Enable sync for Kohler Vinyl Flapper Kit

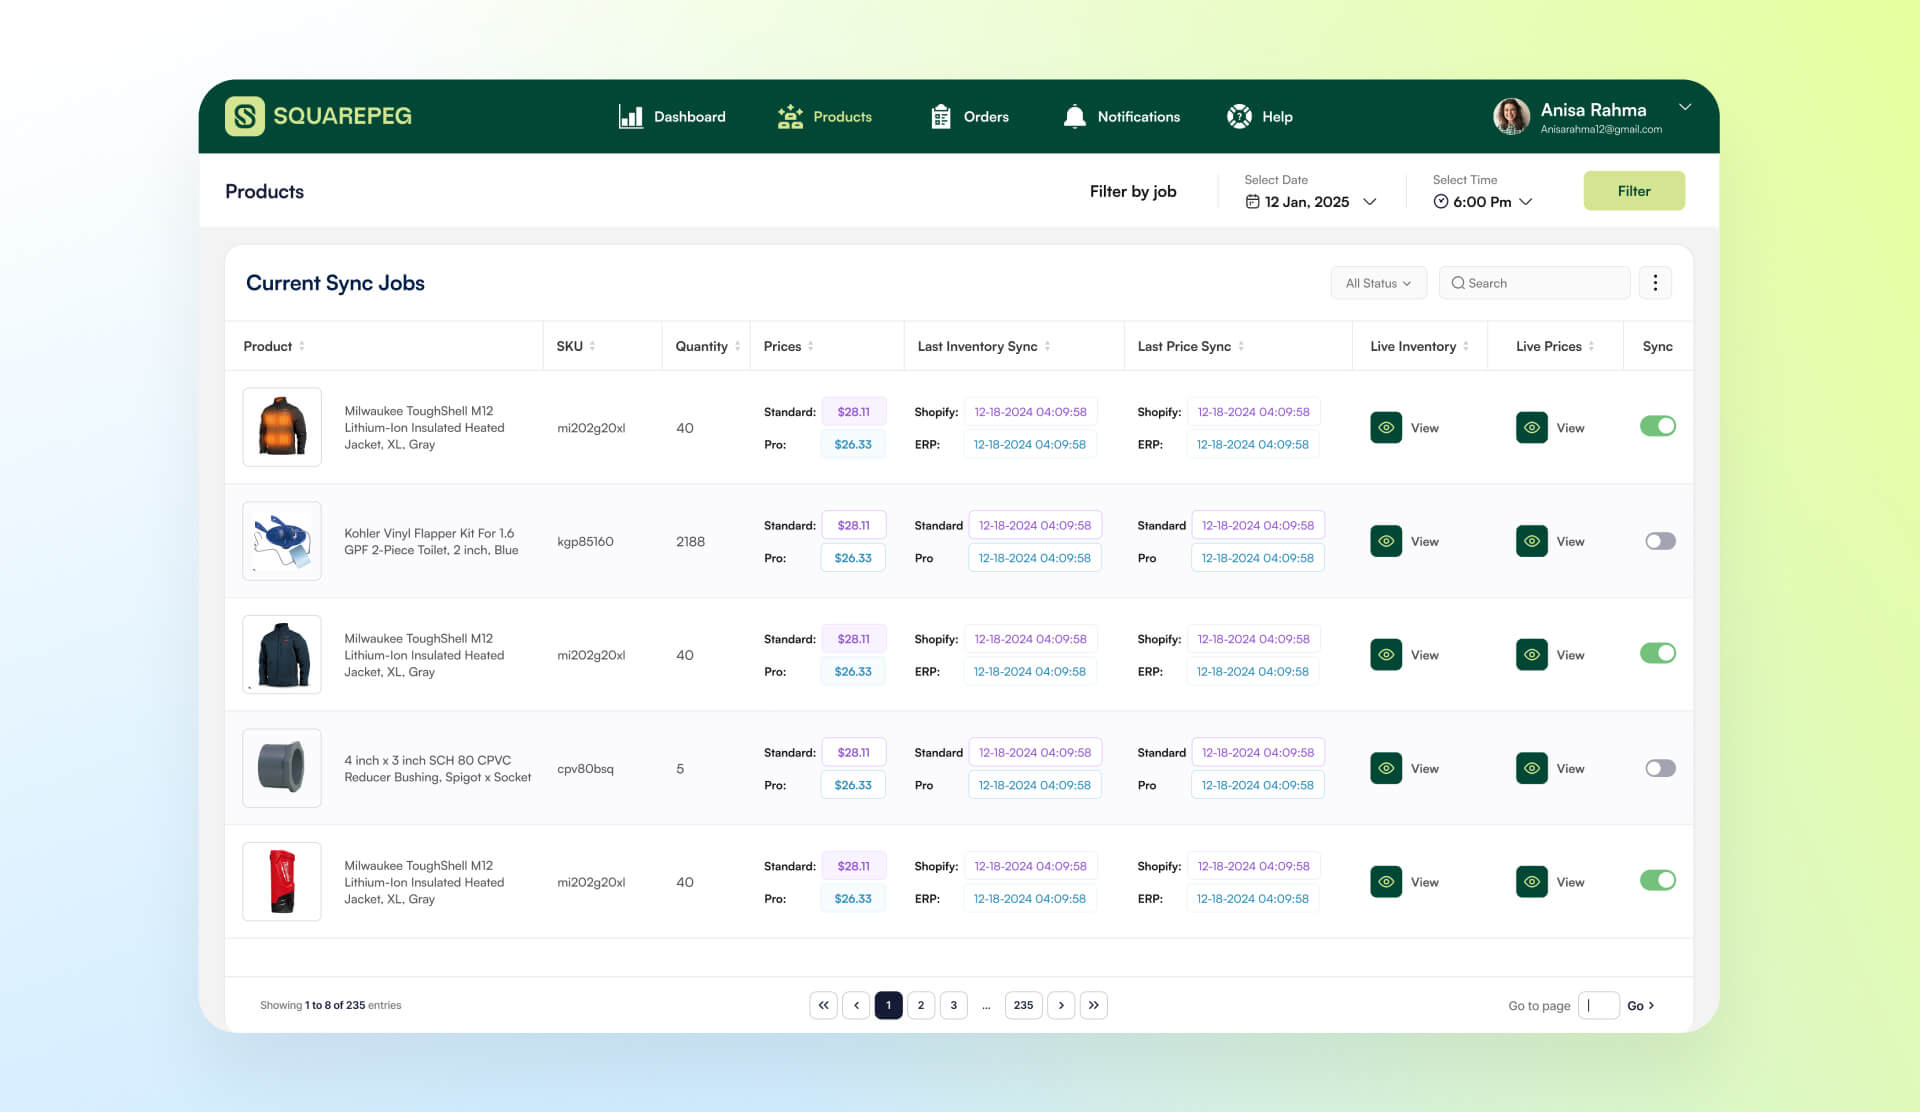[1660, 541]
